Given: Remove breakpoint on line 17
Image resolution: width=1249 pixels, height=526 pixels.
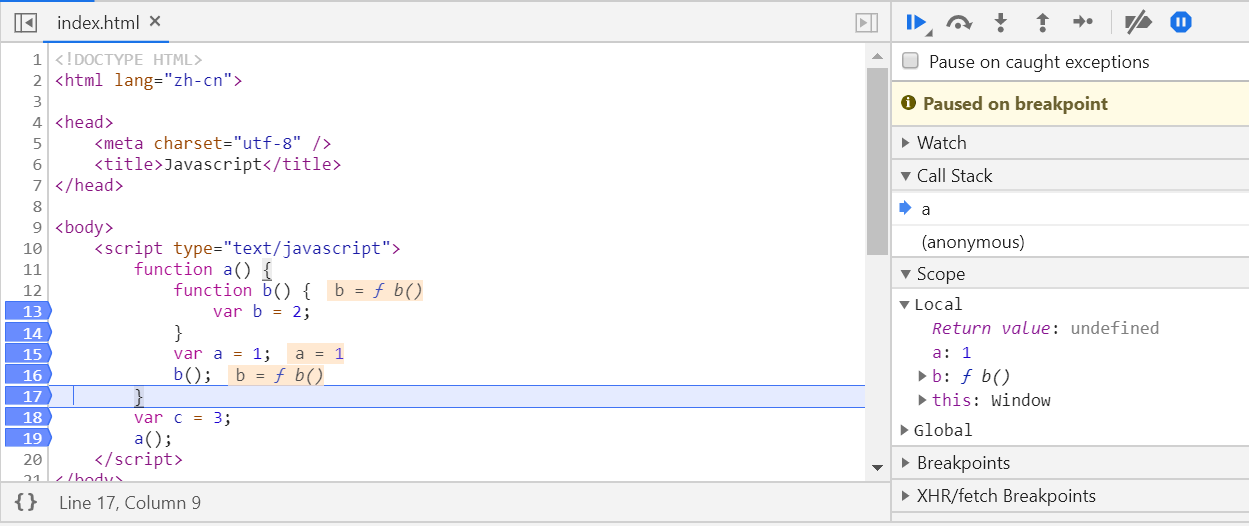Looking at the screenshot, I should tap(27, 396).
